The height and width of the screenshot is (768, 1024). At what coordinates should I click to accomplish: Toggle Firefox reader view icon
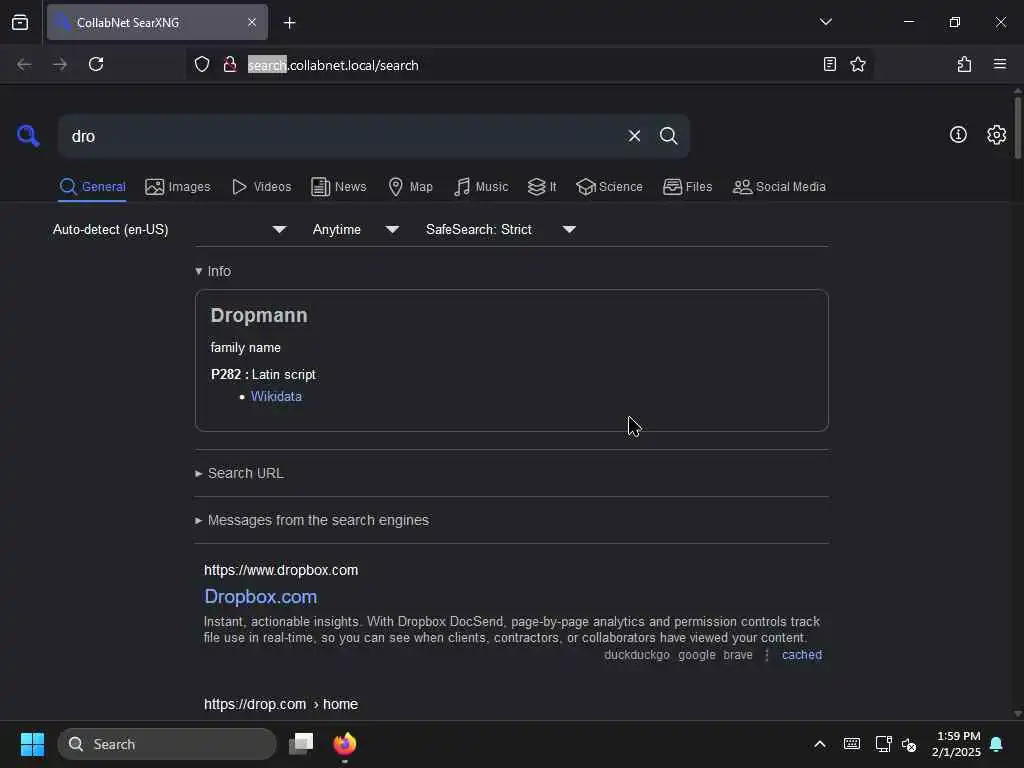pos(829,64)
